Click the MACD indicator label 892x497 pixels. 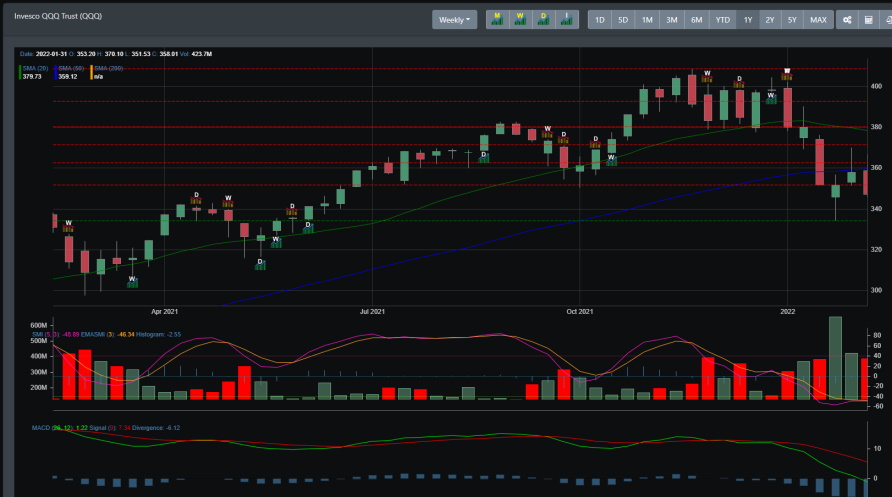click(x=52, y=428)
